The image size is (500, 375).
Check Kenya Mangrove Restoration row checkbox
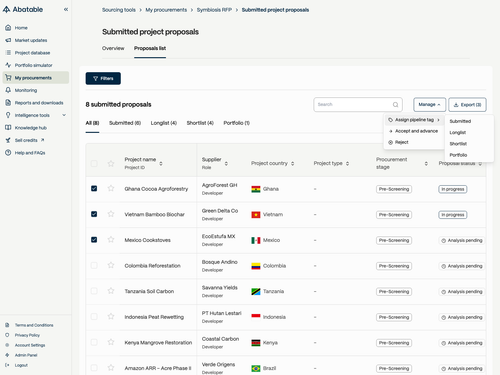[x=94, y=342]
